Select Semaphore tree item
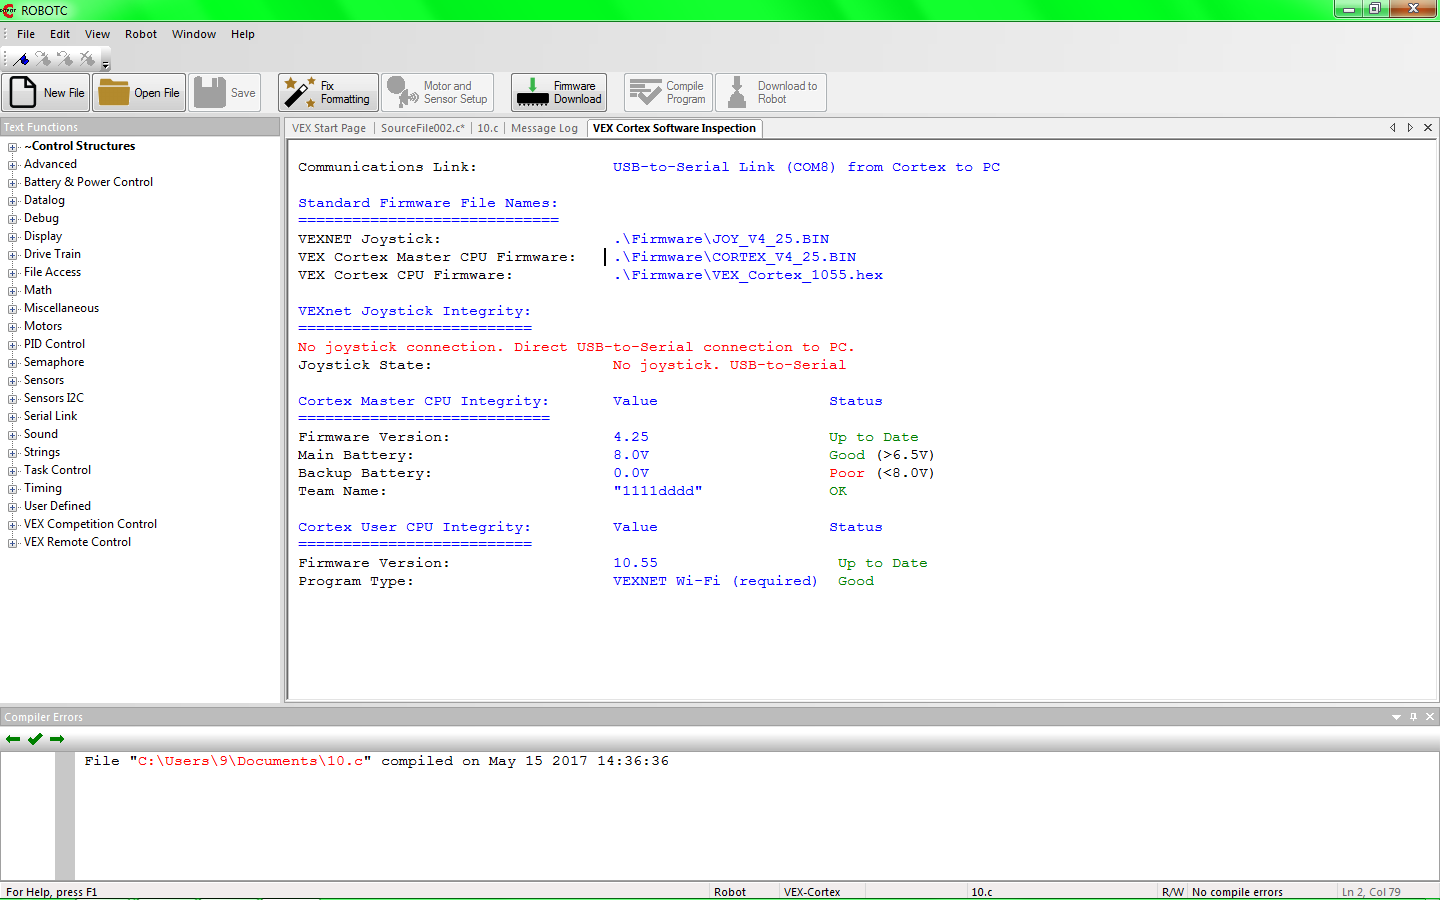The height and width of the screenshot is (900, 1440). point(54,362)
